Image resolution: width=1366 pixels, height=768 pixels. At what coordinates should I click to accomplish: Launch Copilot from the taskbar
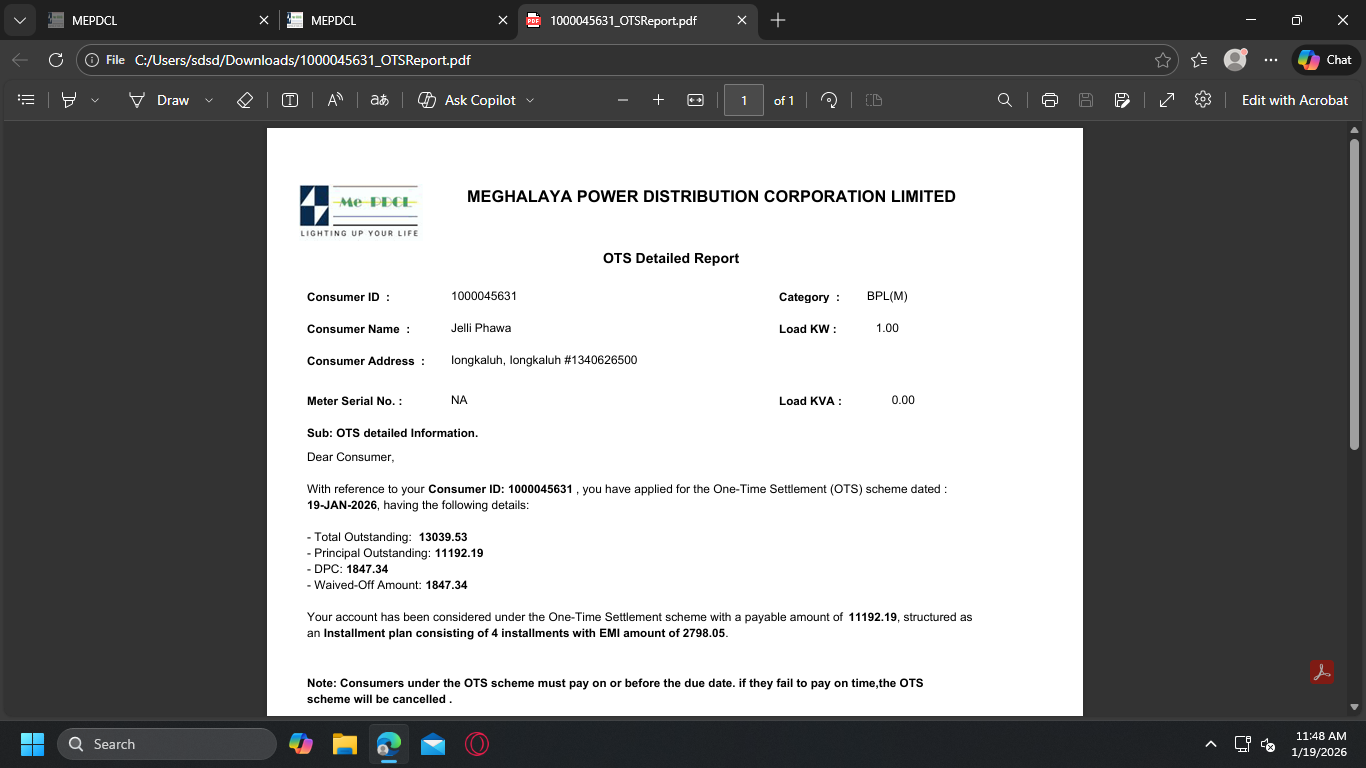[301, 744]
